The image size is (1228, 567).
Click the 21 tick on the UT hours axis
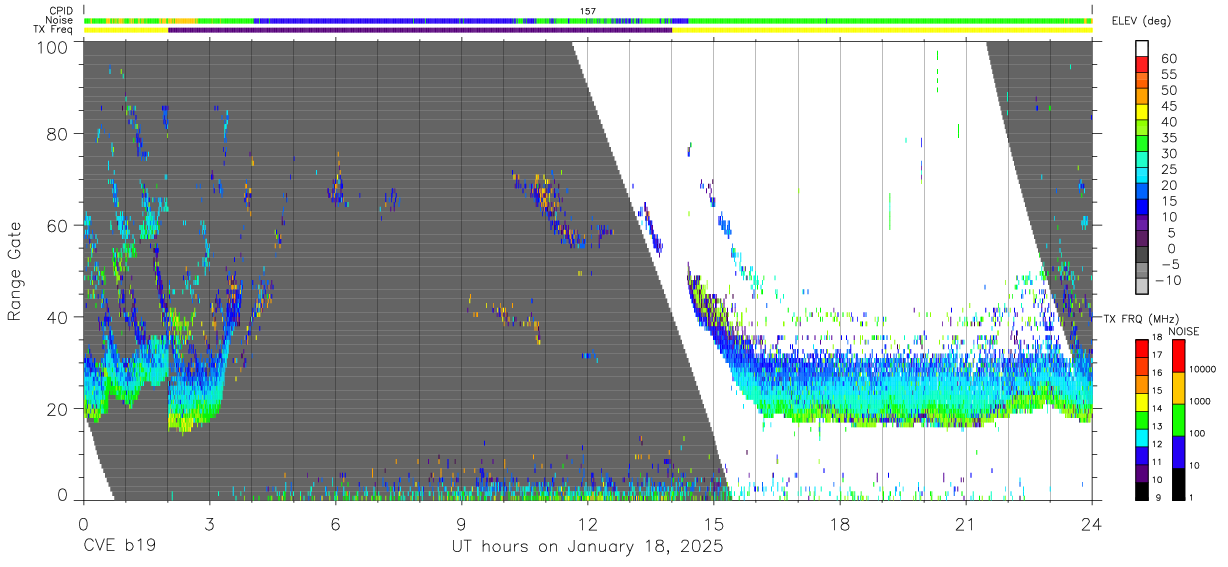966,524
